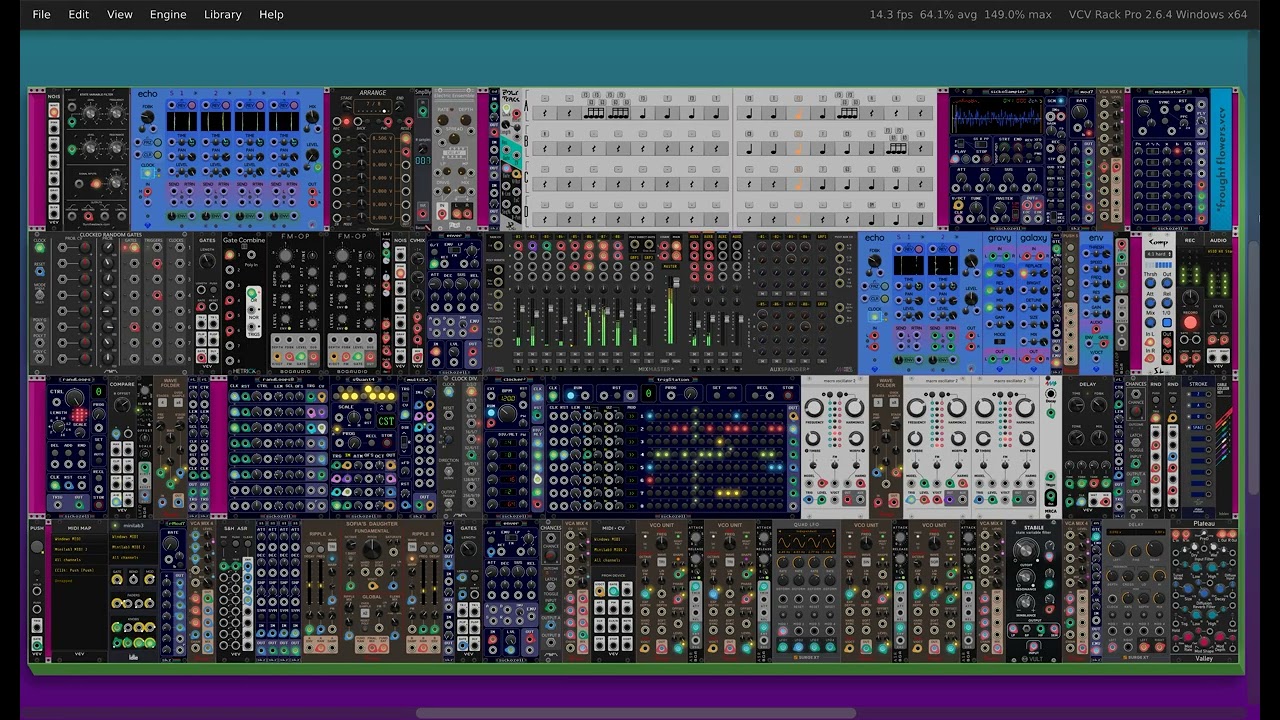Image resolution: width=1280 pixels, height=720 pixels.
Task: Click the big button on the PUSH module
Action: (x=38, y=547)
